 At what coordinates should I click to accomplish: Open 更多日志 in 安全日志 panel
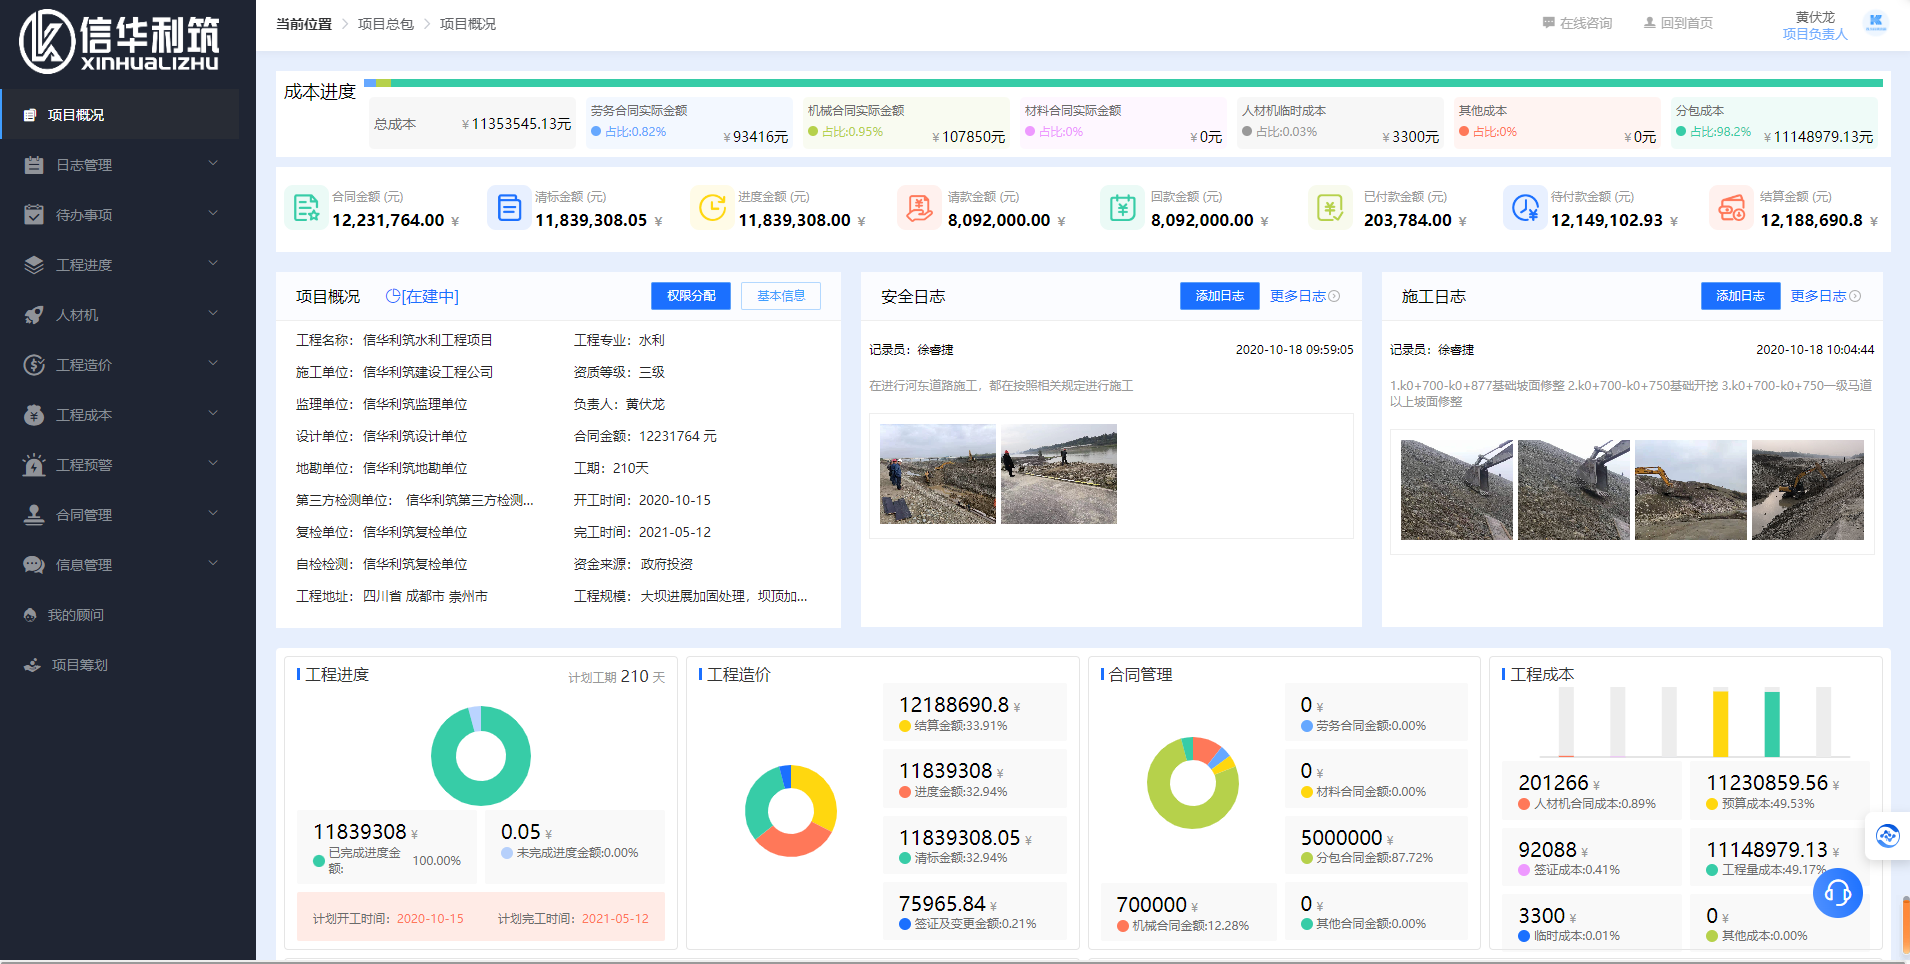(x=1305, y=296)
